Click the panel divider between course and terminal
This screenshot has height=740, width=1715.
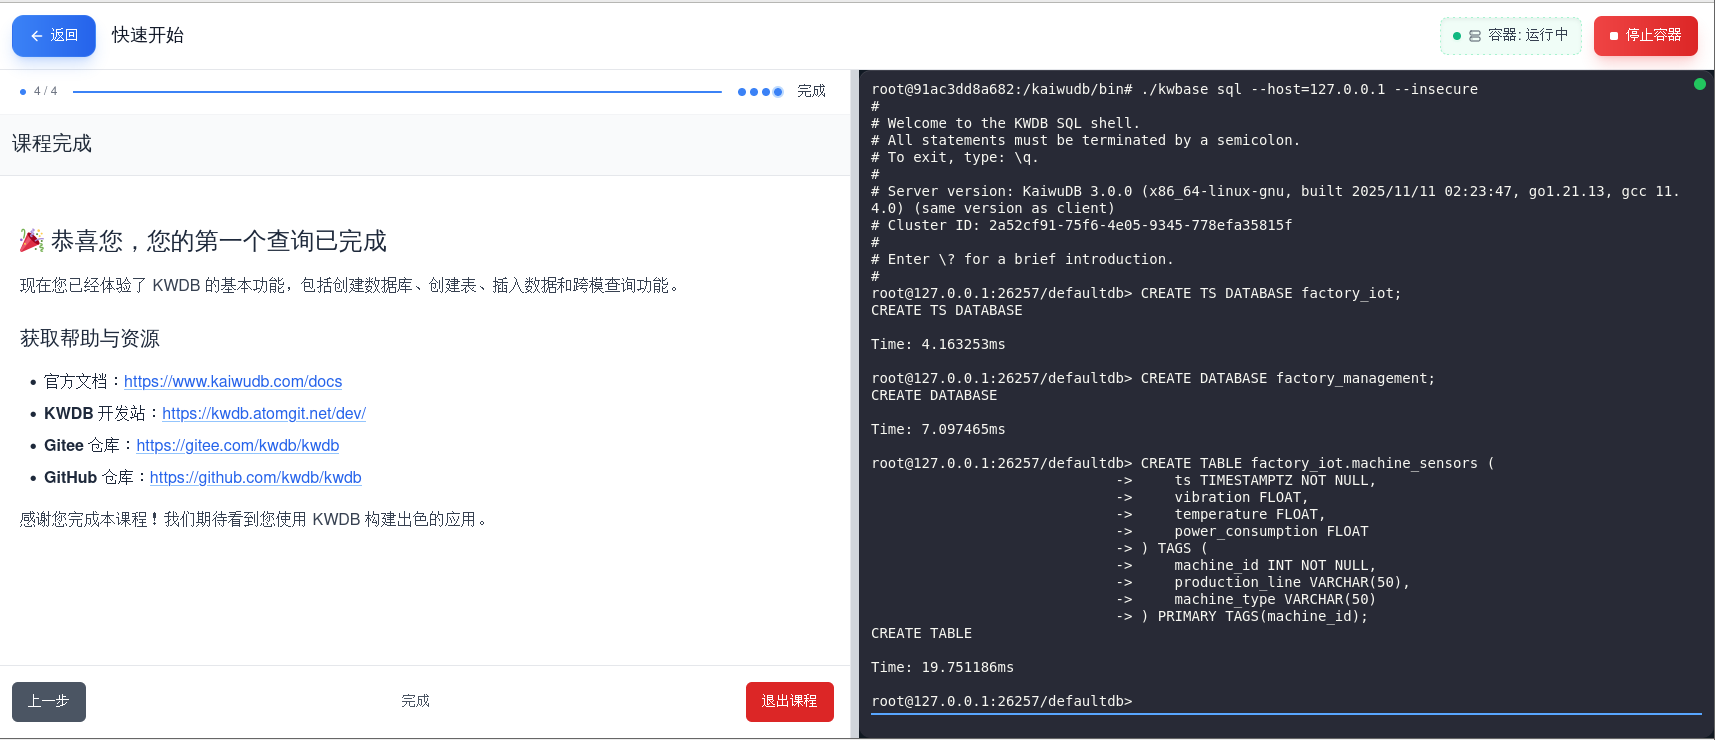click(854, 404)
